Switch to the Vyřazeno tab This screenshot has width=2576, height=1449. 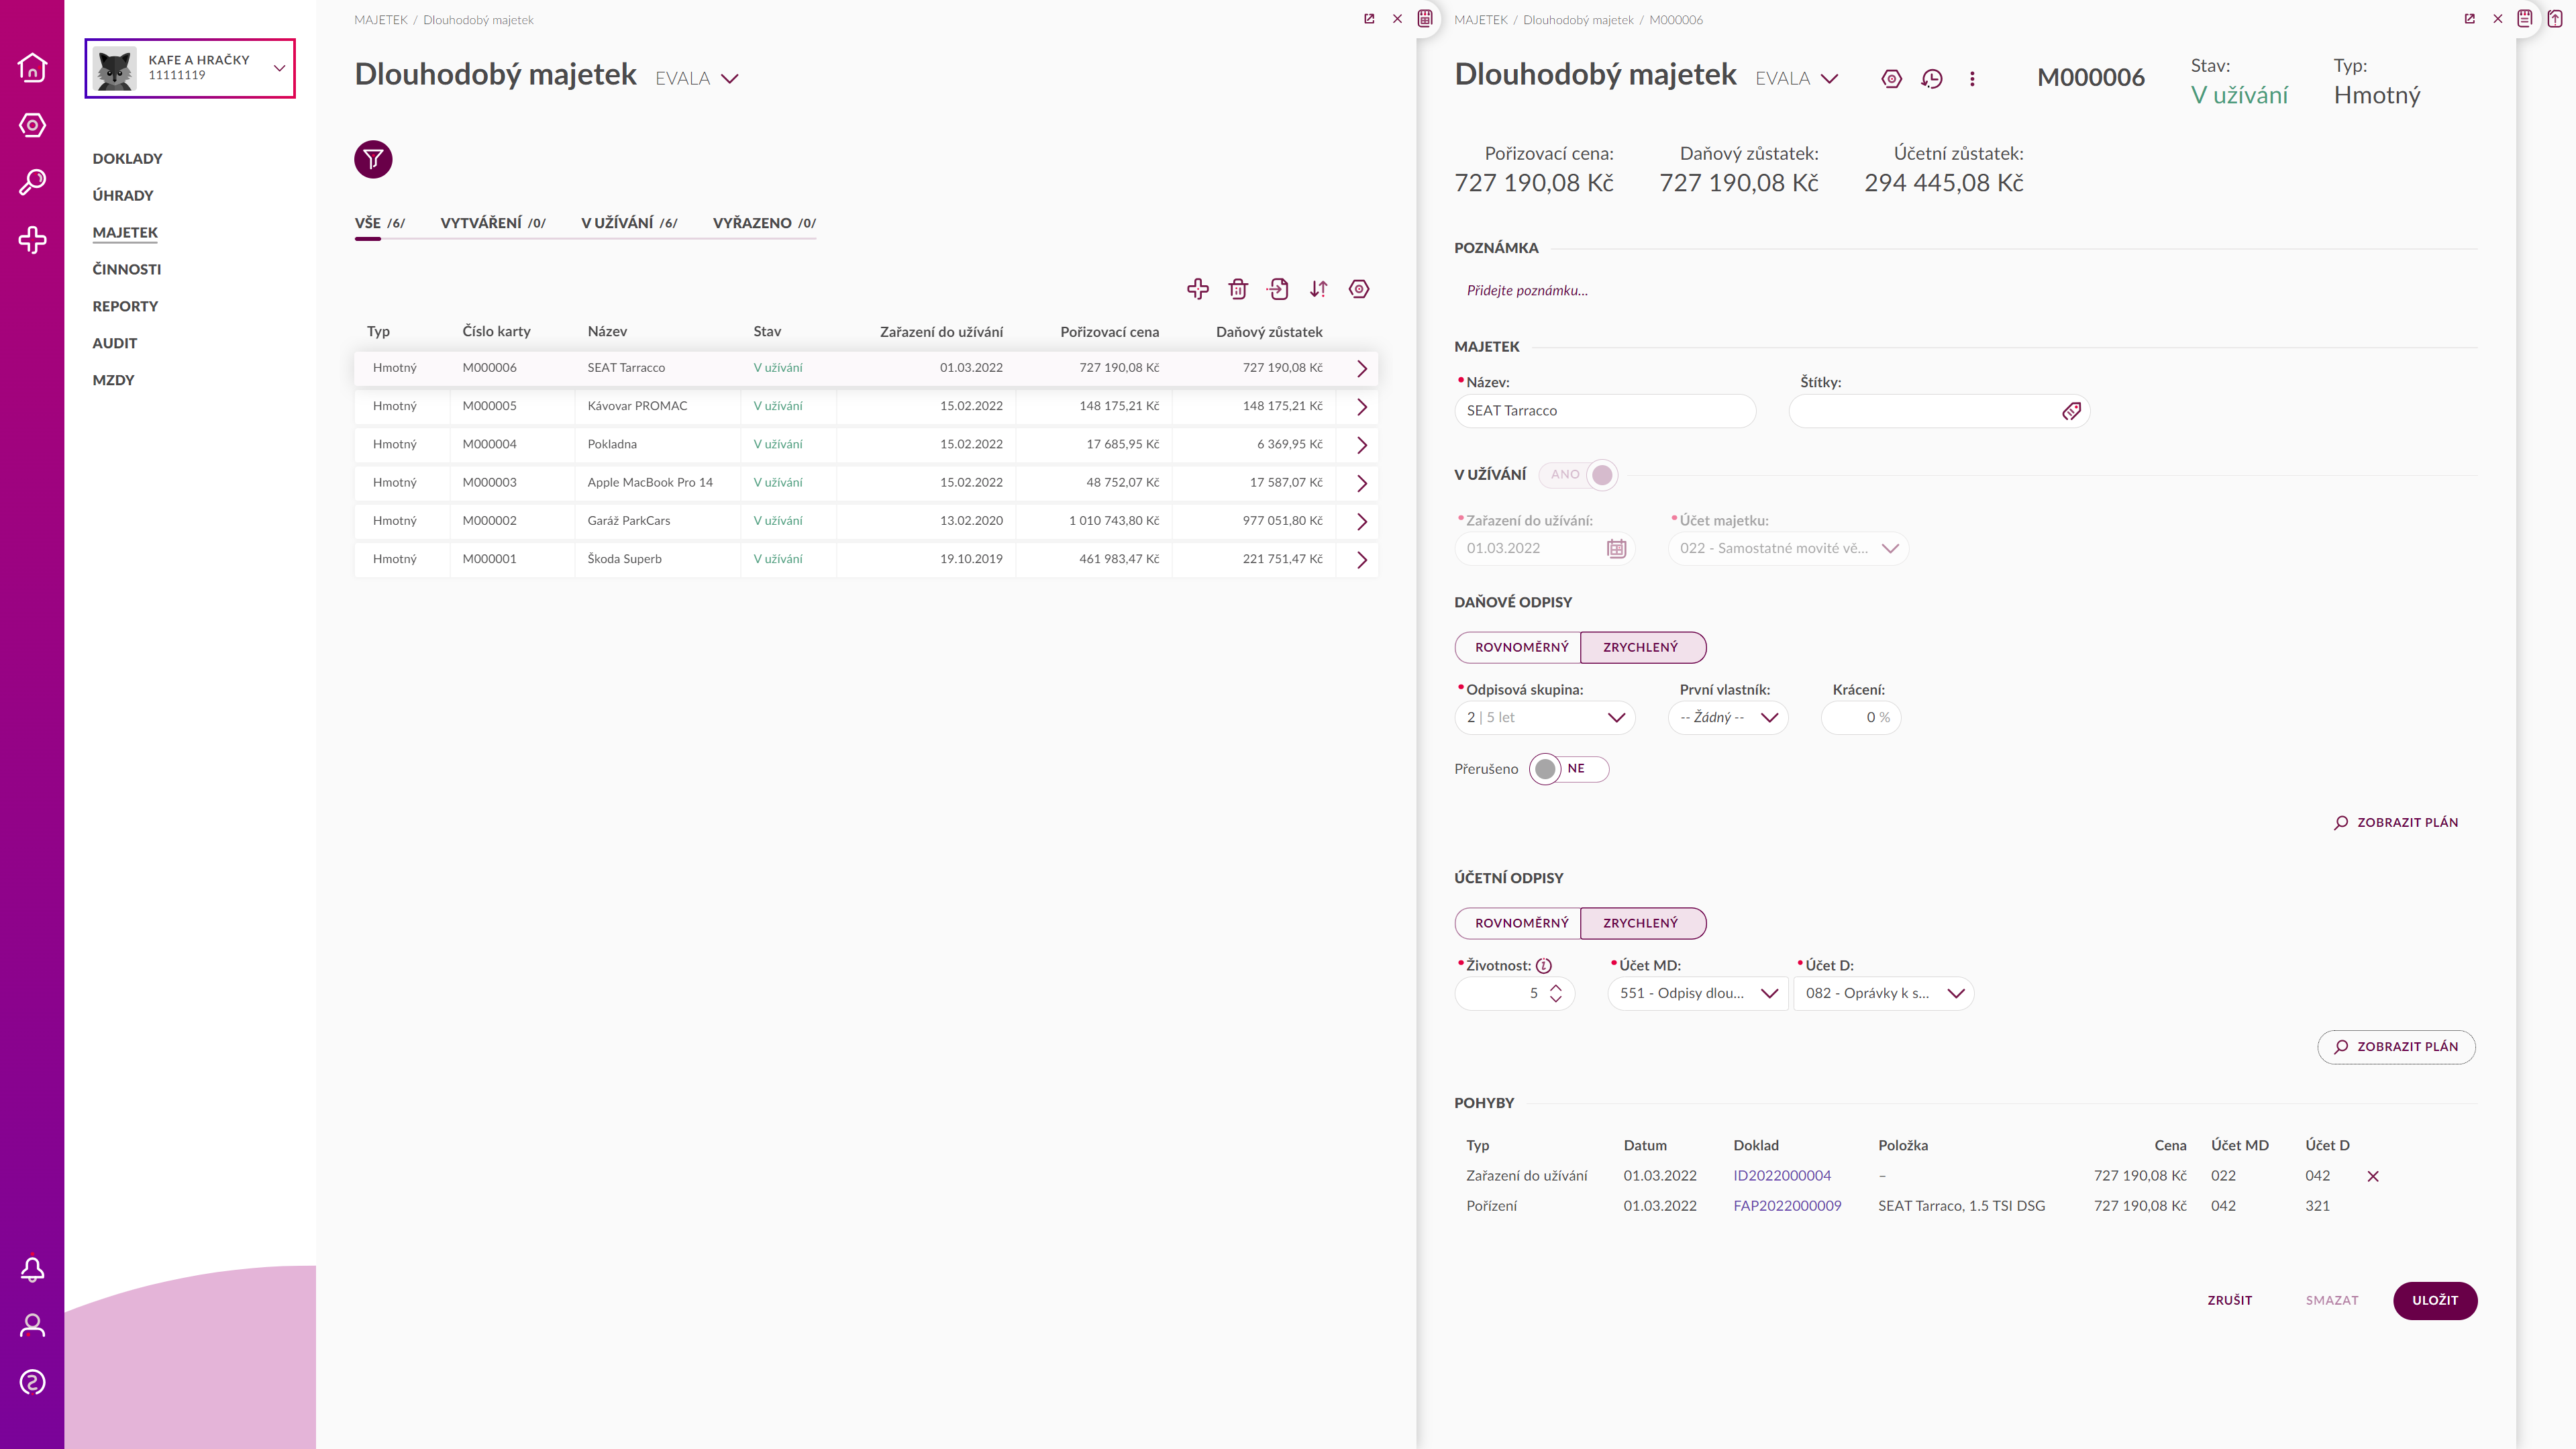tap(764, 223)
